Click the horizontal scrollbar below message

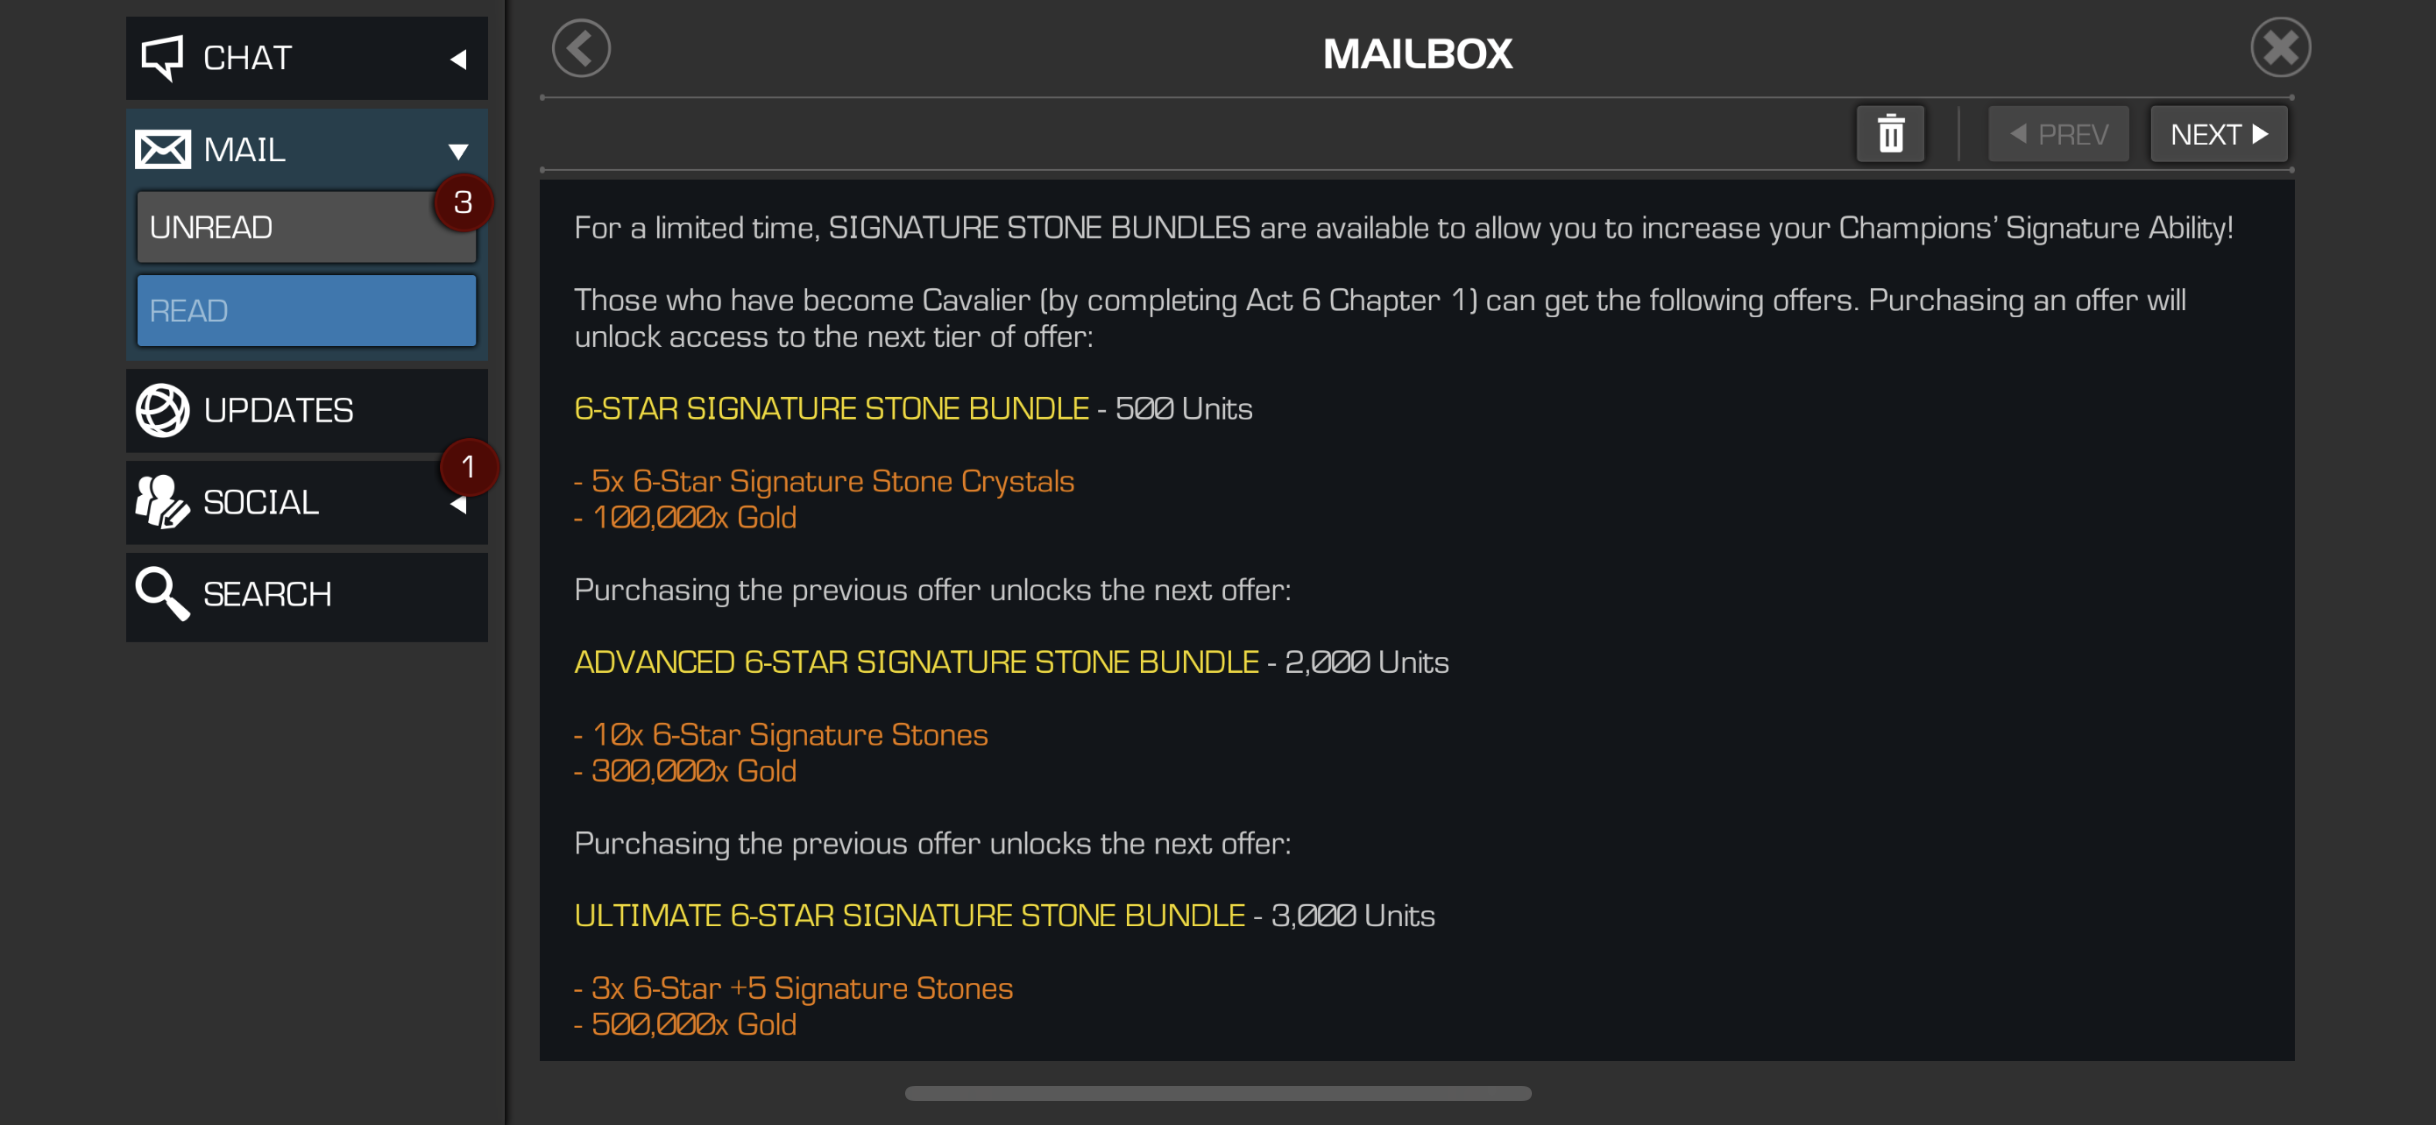click(x=1218, y=1093)
